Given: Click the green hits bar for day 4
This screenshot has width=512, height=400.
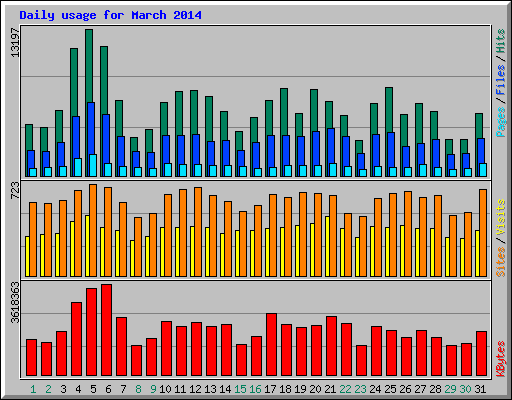Looking at the screenshot, I should [x=74, y=82].
